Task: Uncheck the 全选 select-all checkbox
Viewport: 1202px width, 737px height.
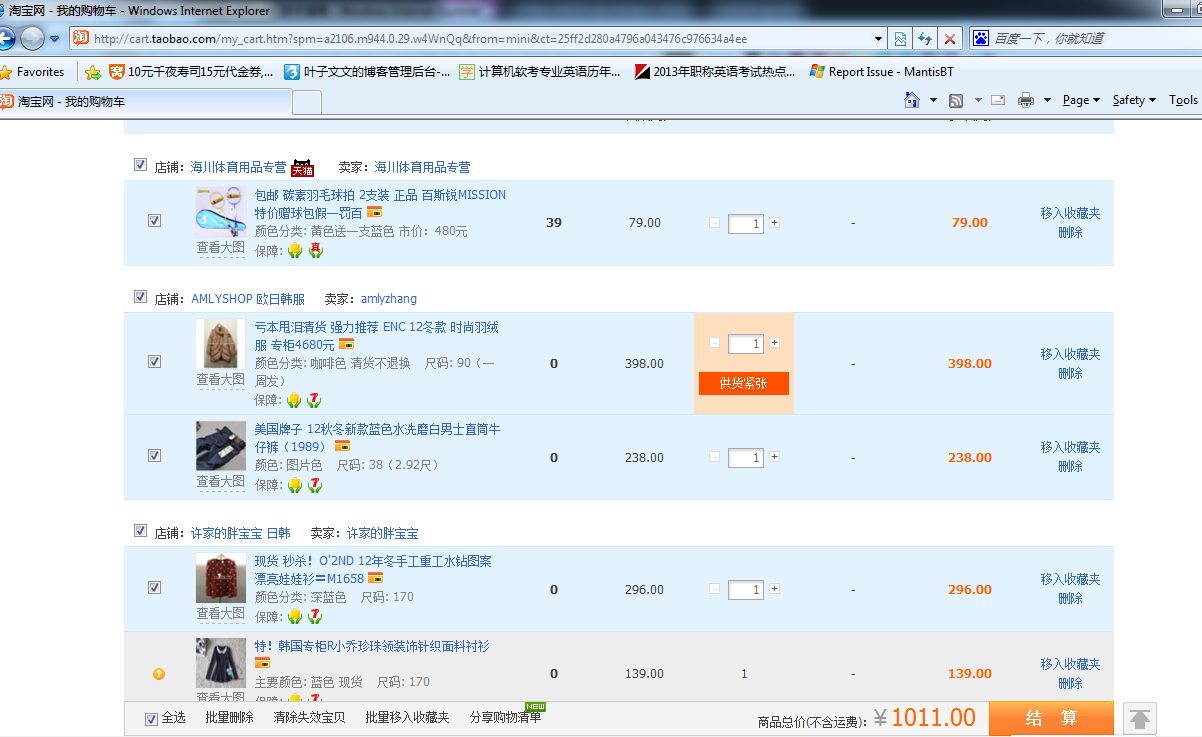Action: (152, 718)
